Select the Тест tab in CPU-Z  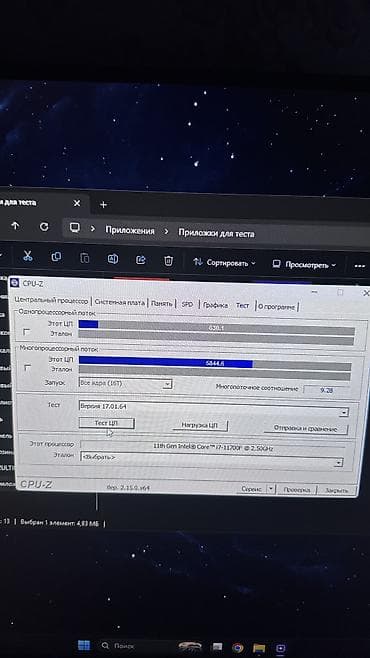tap(242, 306)
